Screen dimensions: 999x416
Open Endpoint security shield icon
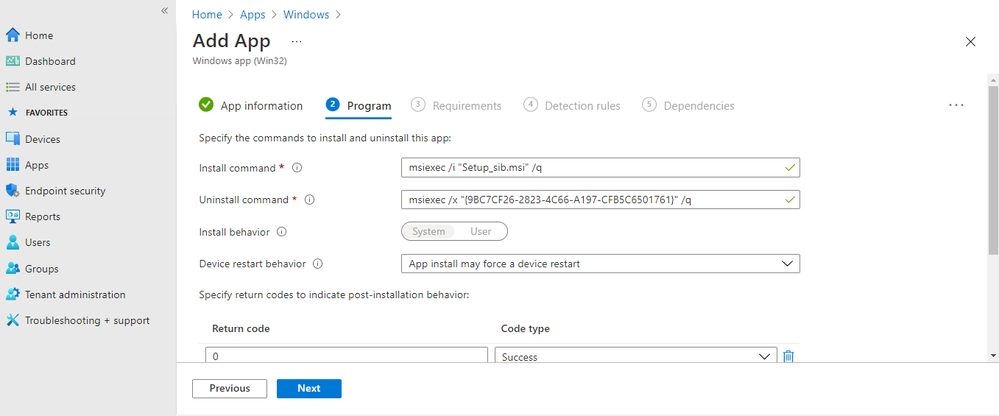13,191
